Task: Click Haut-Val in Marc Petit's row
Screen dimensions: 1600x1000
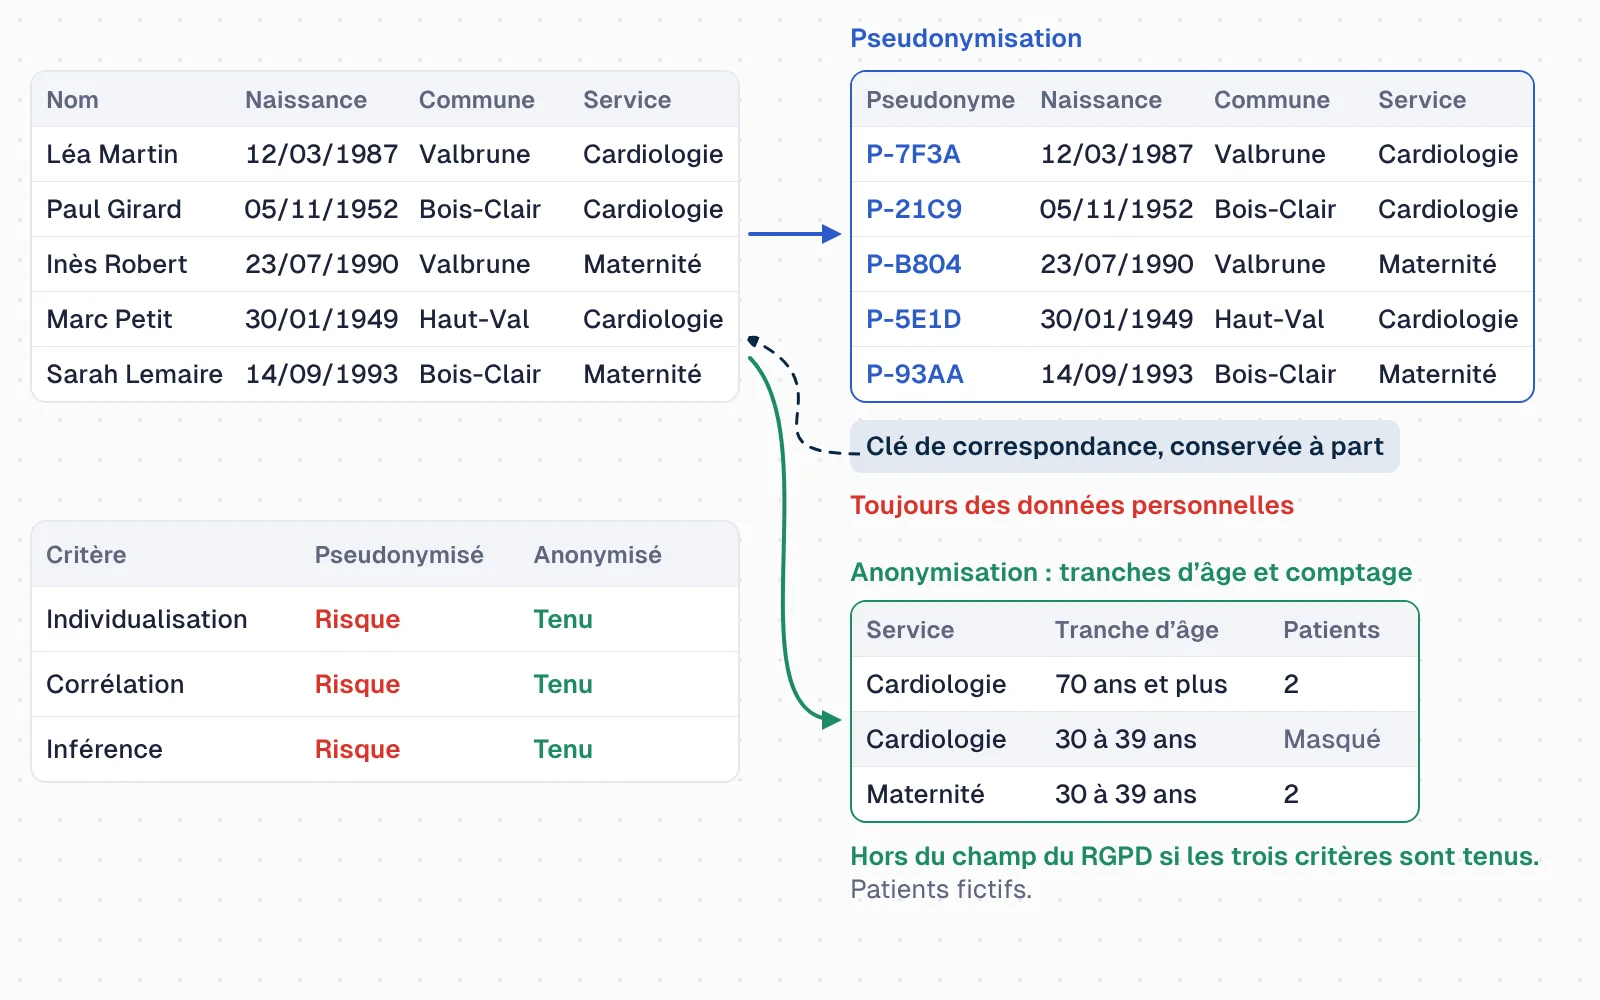Action: click(x=474, y=319)
